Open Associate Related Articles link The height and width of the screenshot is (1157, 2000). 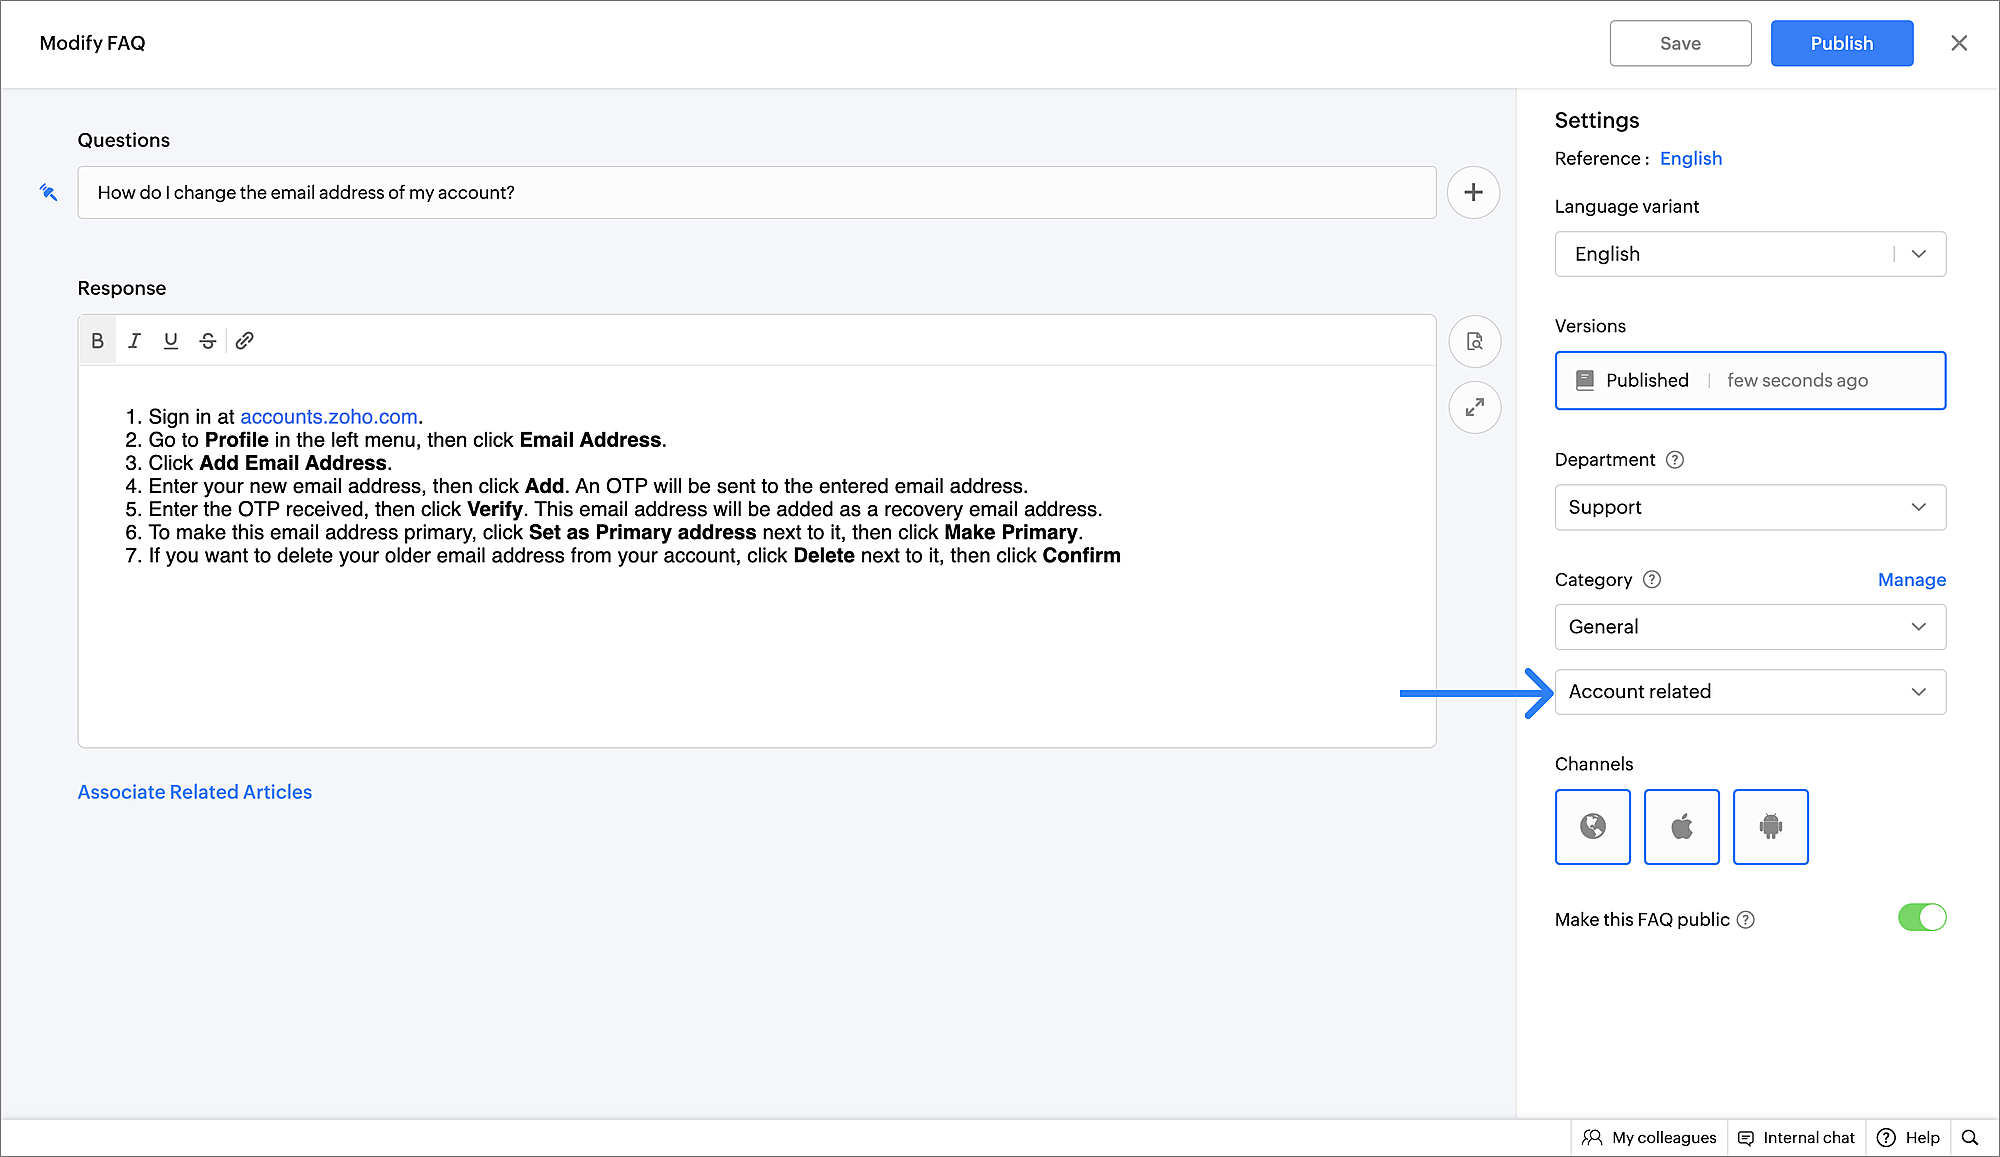195,792
